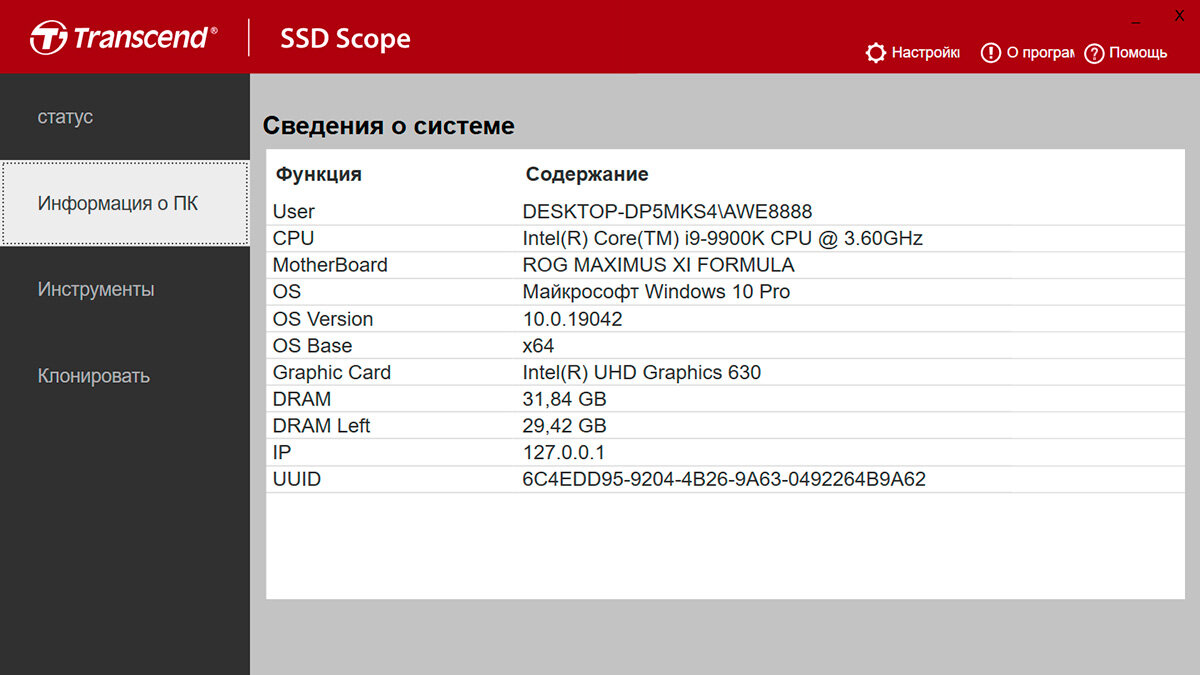Select the version value 10.0.19042

[x=574, y=319]
